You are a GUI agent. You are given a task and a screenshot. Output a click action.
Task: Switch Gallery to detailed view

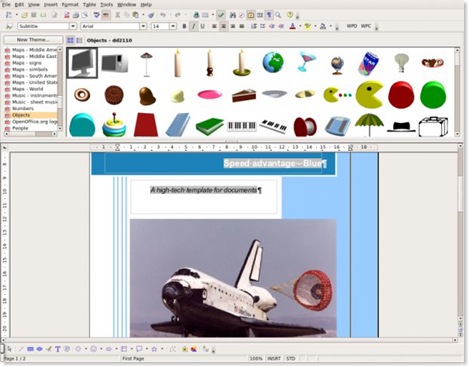(79, 40)
